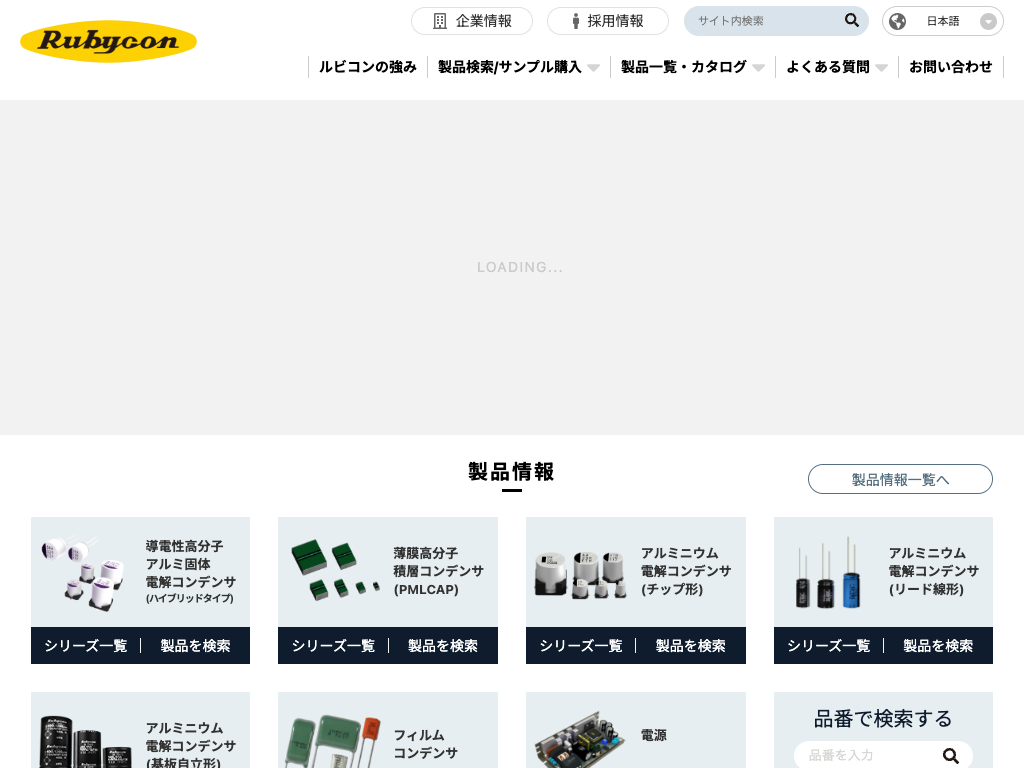1024x768 pixels.
Task: Expand the 製品検索/サンプル購入 menu arrow
Action: 593,68
